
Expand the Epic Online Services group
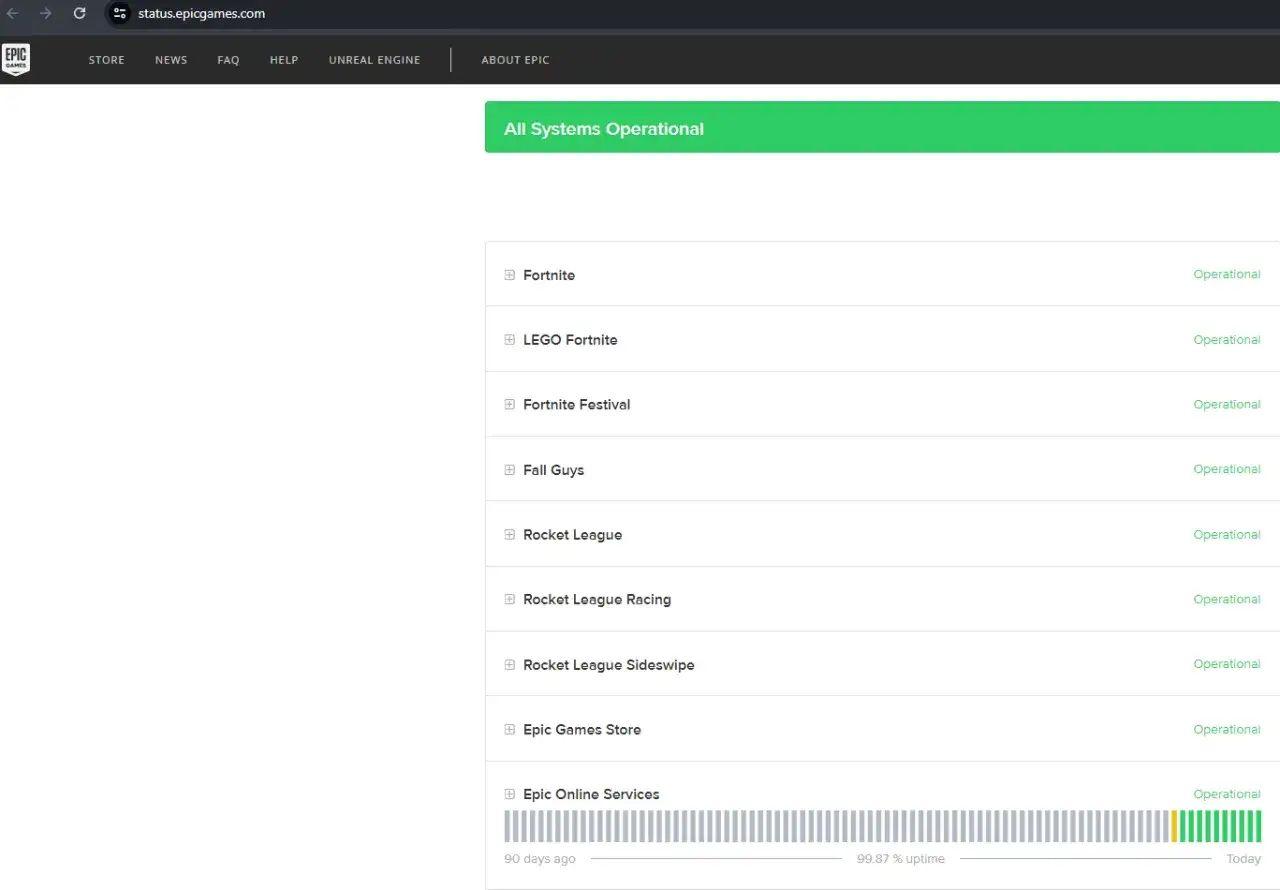pyautogui.click(x=509, y=795)
